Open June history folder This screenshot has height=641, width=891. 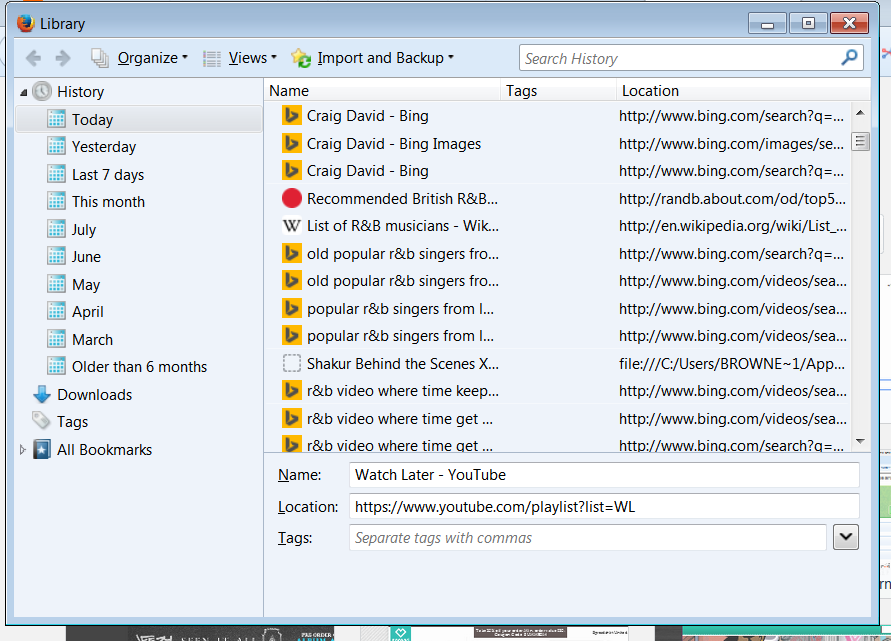pyautogui.click(x=86, y=257)
